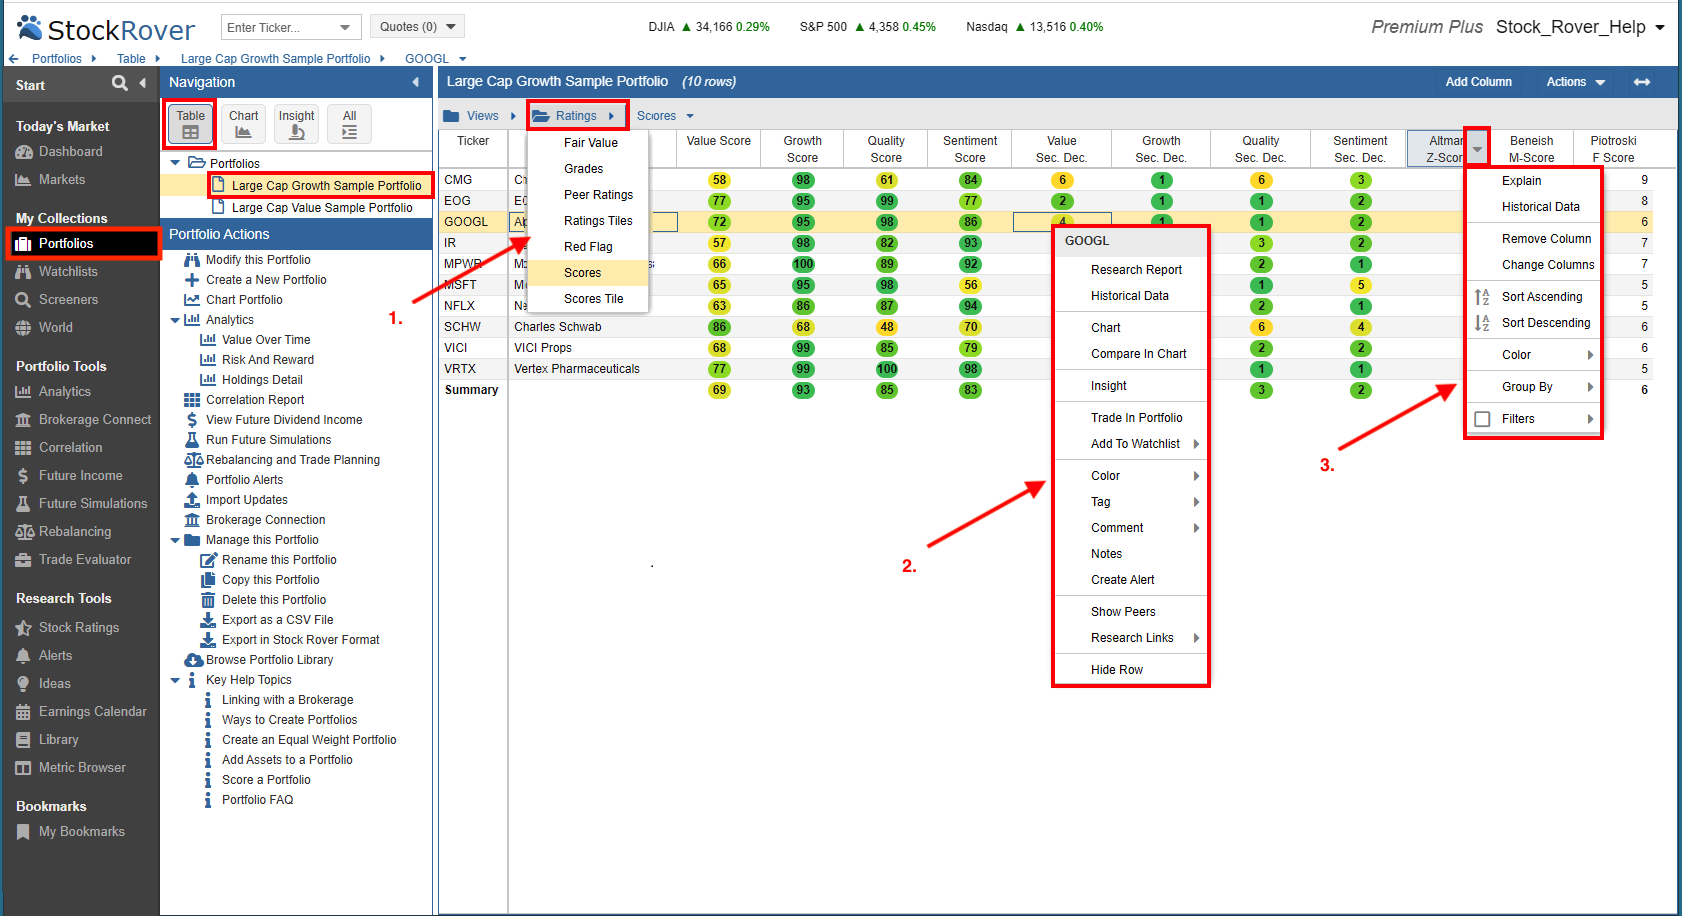The height and width of the screenshot is (916, 1682).
Task: Open Watchlists in sidebar
Action: 68,272
